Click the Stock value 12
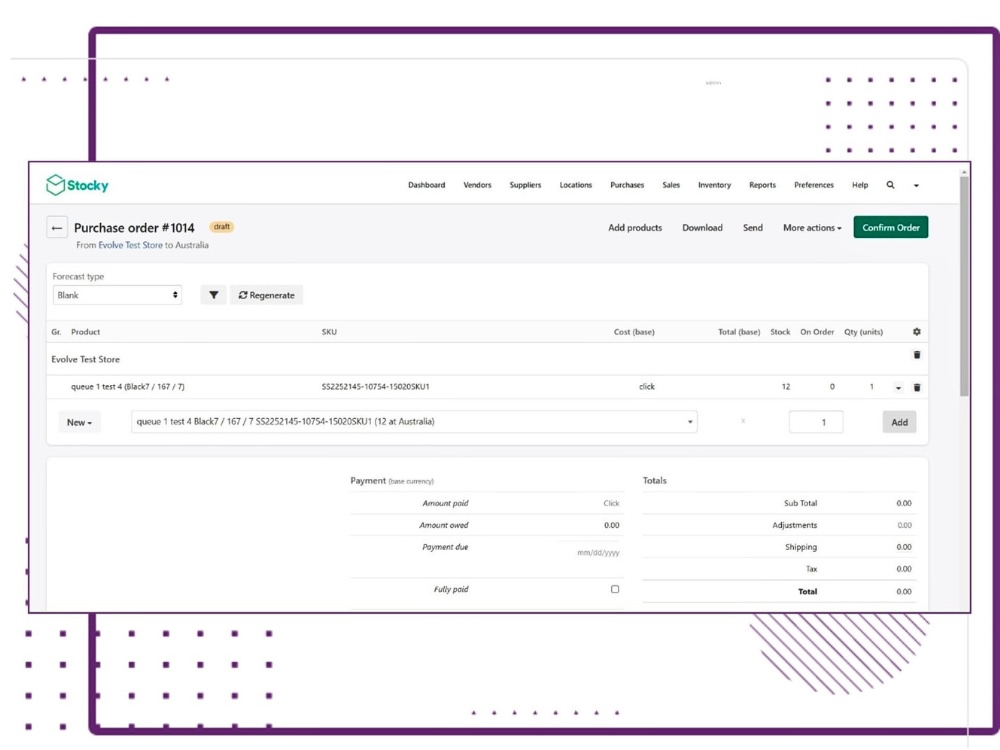The width and height of the screenshot is (1000, 750). [786, 386]
